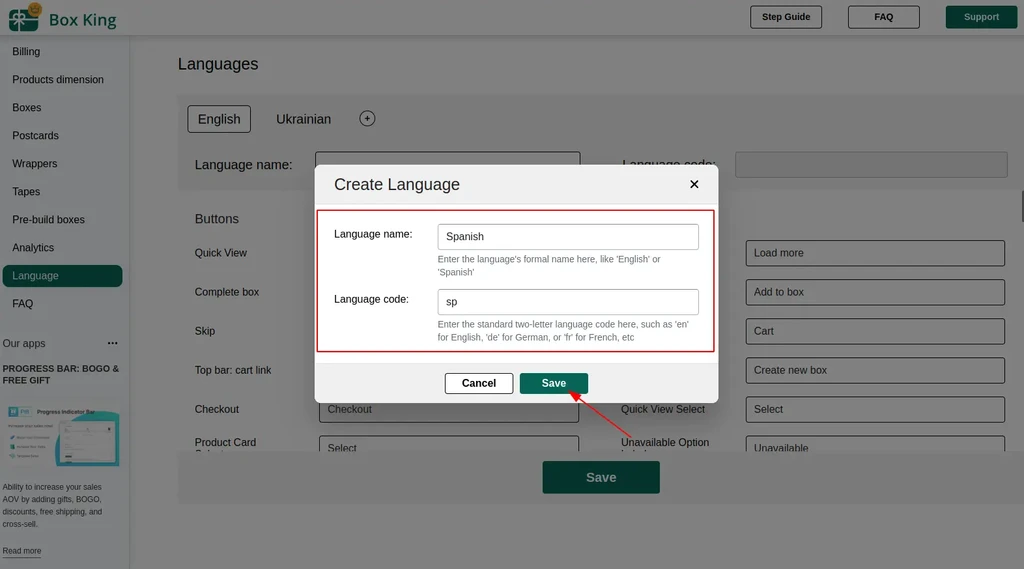Focus the dialog Language name field
The width and height of the screenshot is (1024, 569).
click(x=568, y=236)
